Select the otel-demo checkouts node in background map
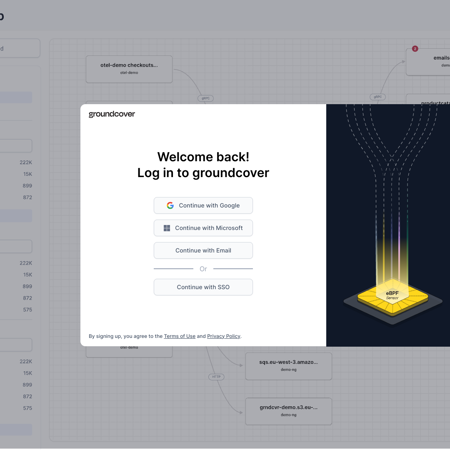 129,69
